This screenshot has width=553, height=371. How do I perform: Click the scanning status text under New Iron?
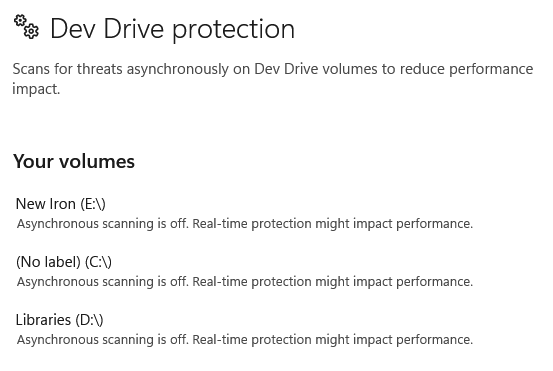pyautogui.click(x=245, y=224)
